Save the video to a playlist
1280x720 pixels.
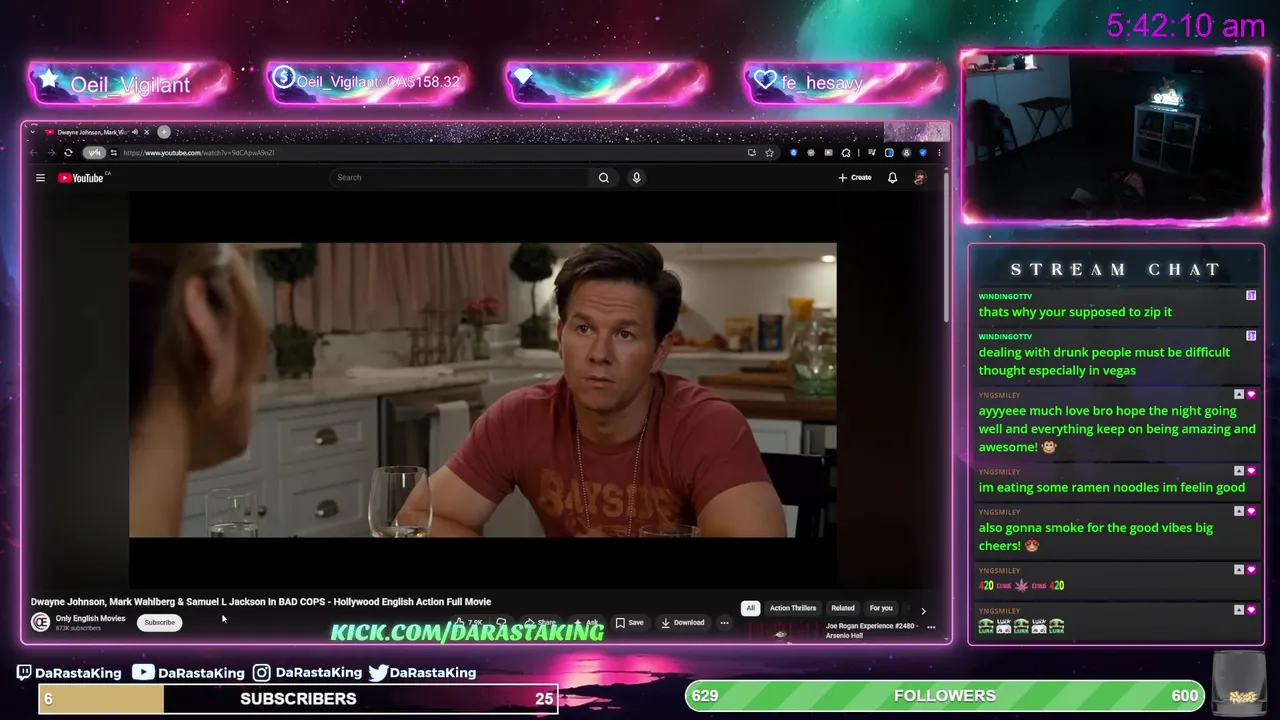[x=629, y=623]
